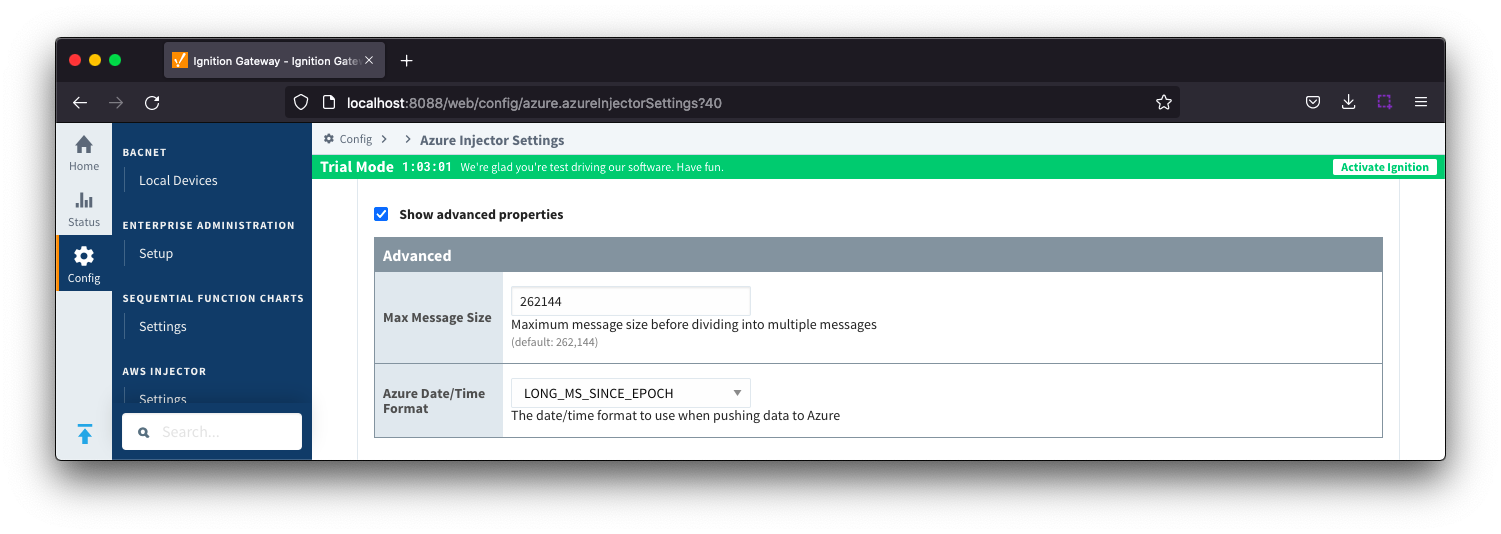Open the Firefox downloads panel
This screenshot has height=534, width=1501.
click(1348, 102)
